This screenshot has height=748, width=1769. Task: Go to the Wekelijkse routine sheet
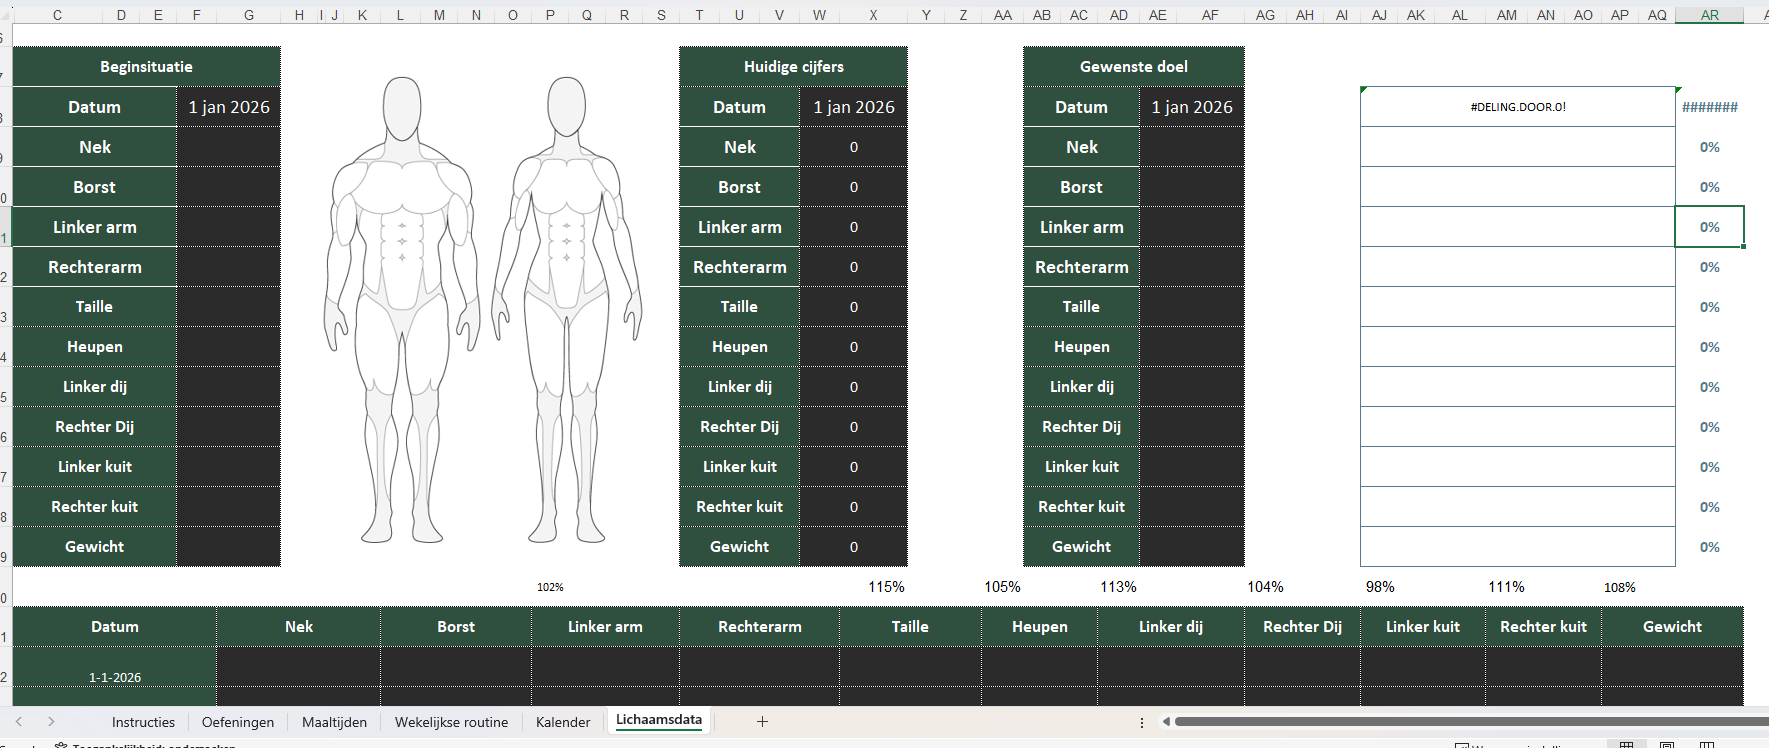[451, 722]
